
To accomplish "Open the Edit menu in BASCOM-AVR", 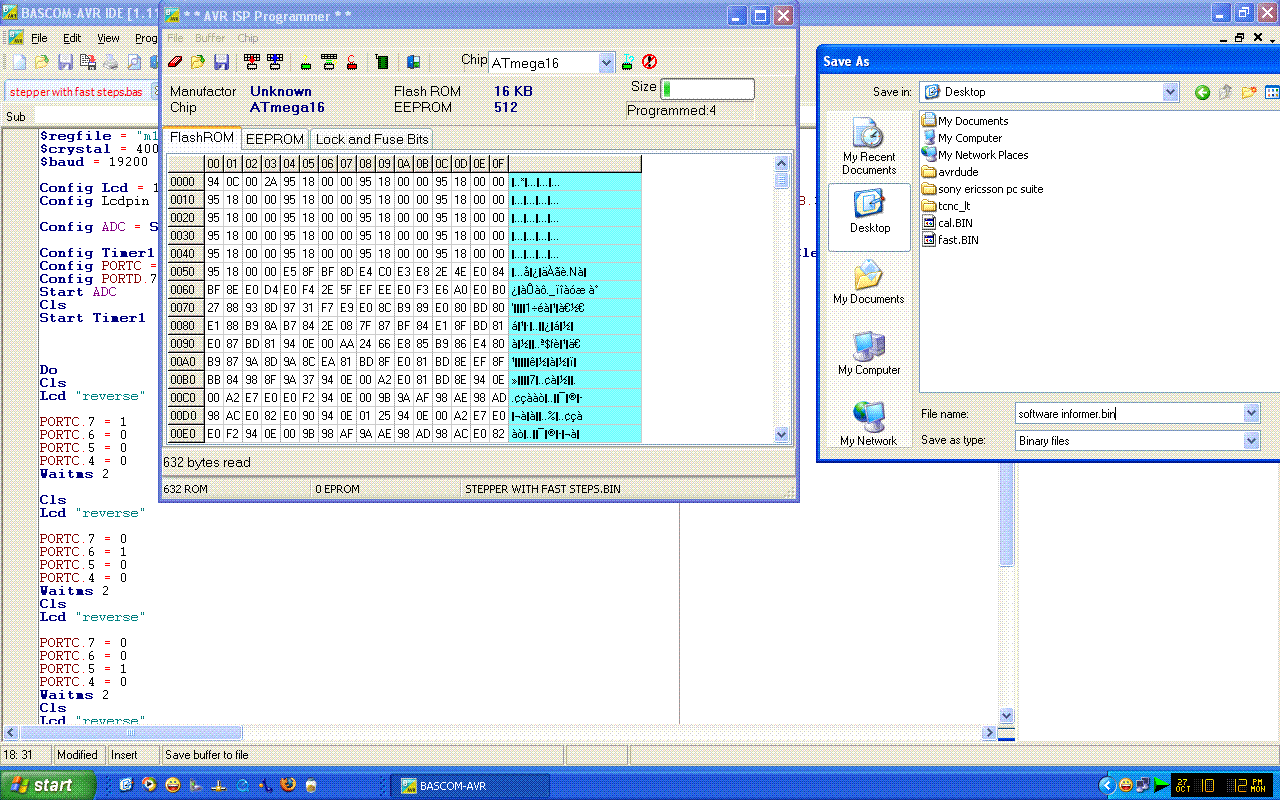I will (72, 38).
